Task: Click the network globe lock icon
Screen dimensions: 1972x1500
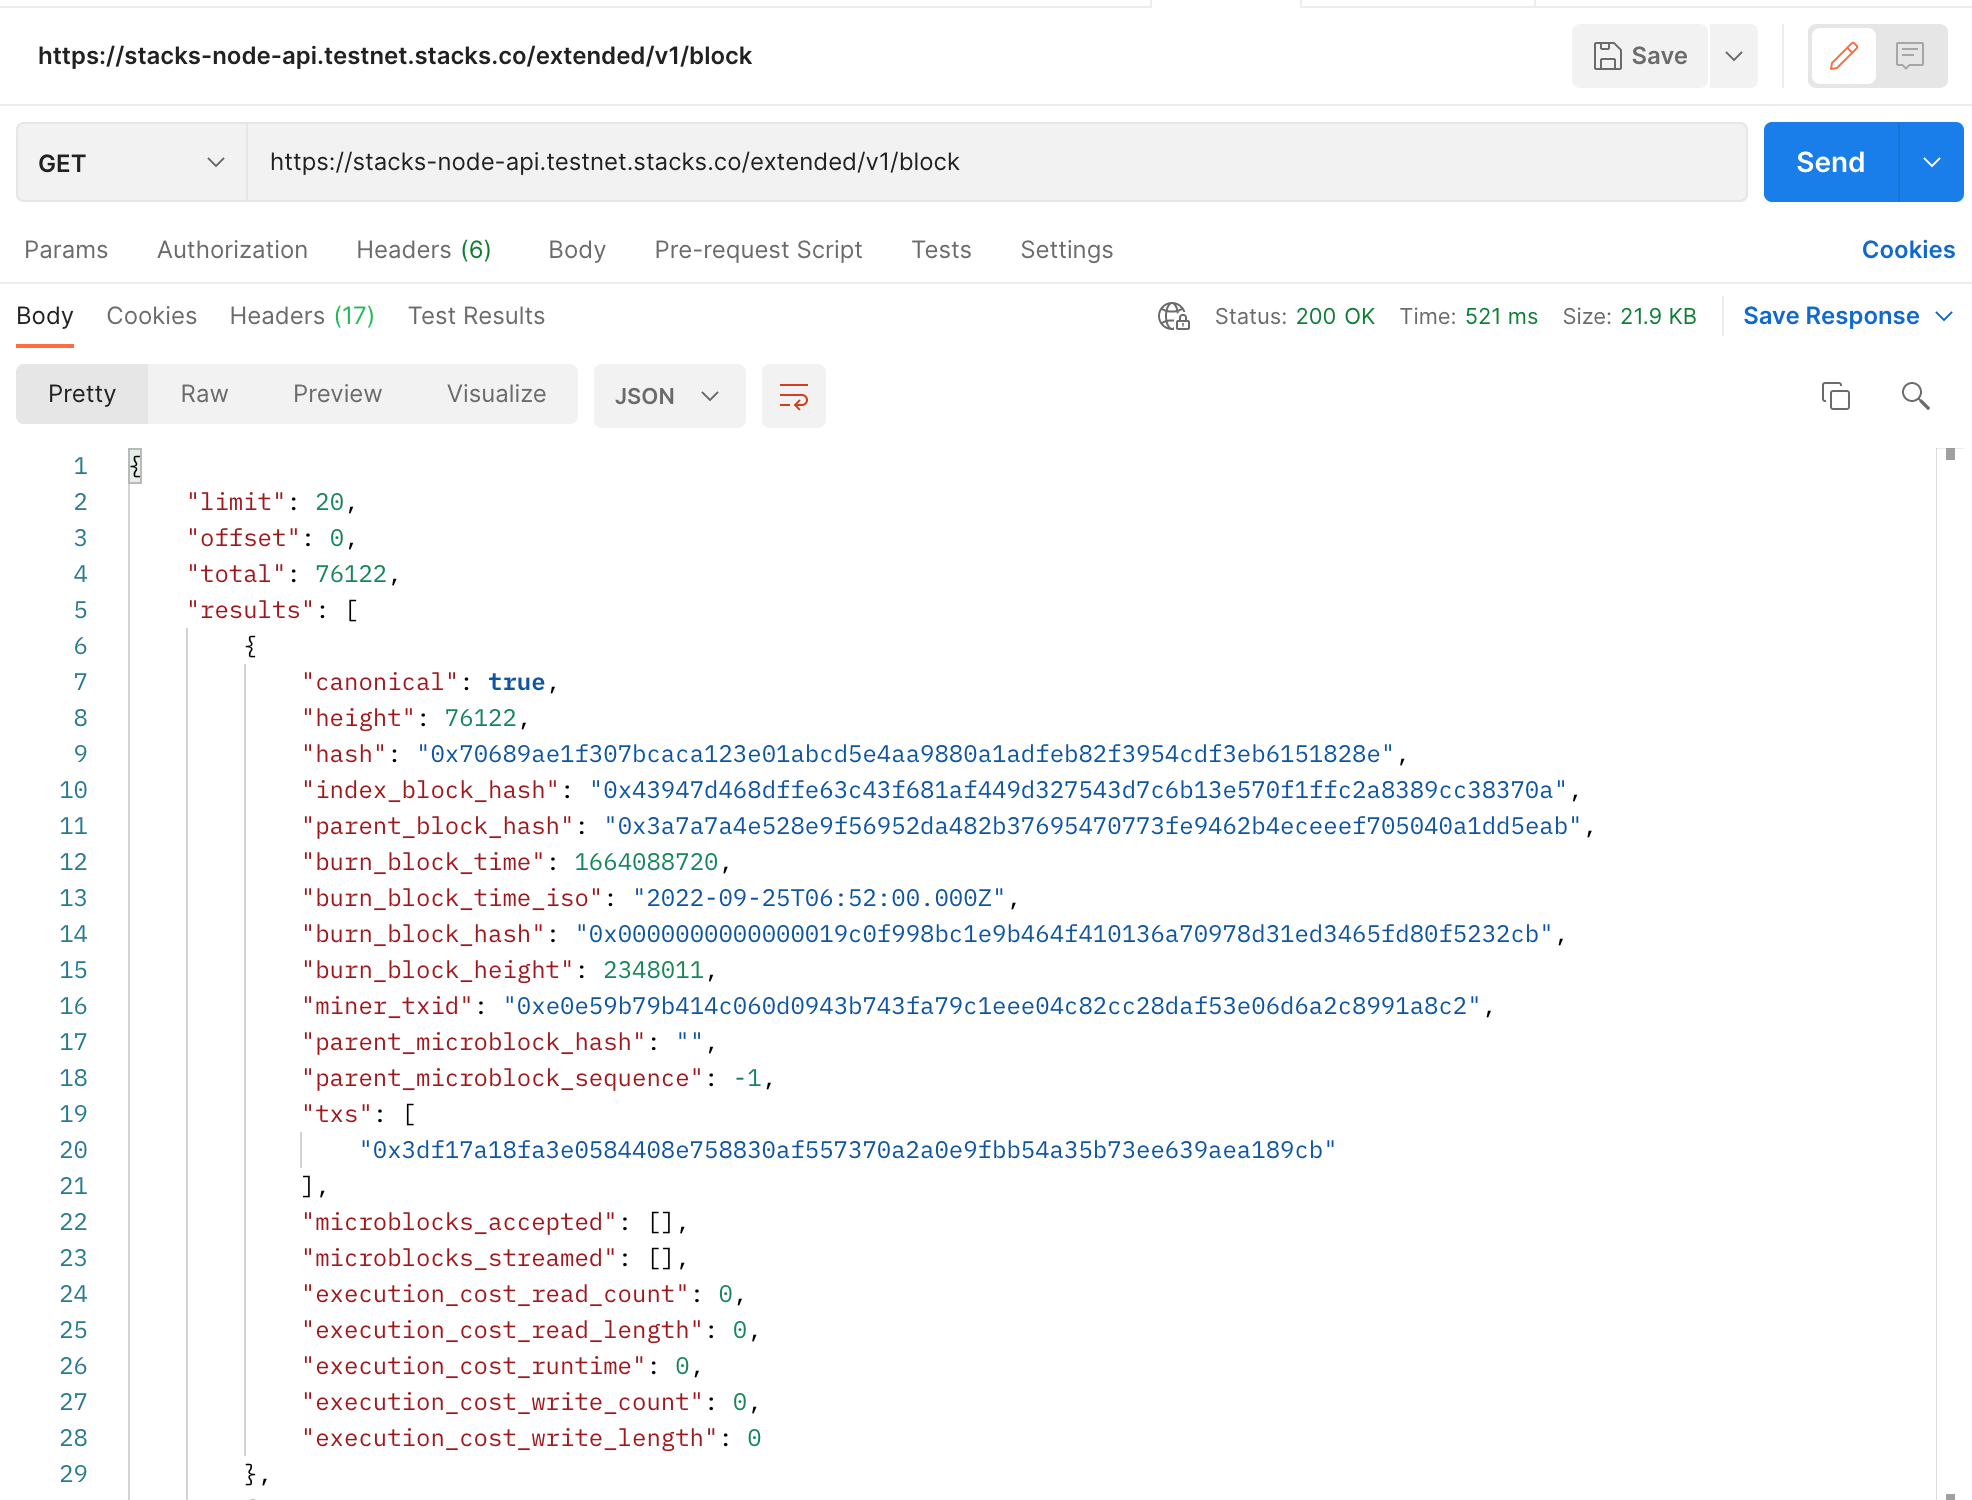Action: click(1173, 316)
